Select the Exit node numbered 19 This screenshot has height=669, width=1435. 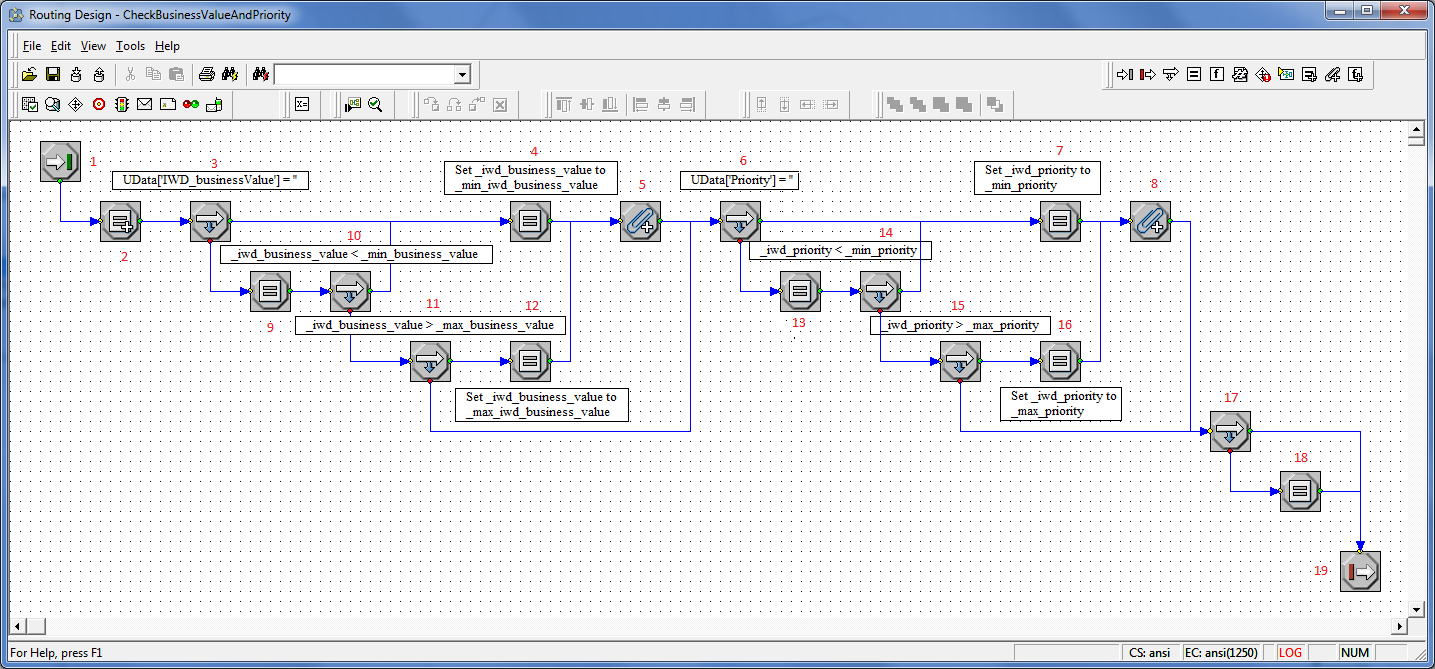[1360, 572]
